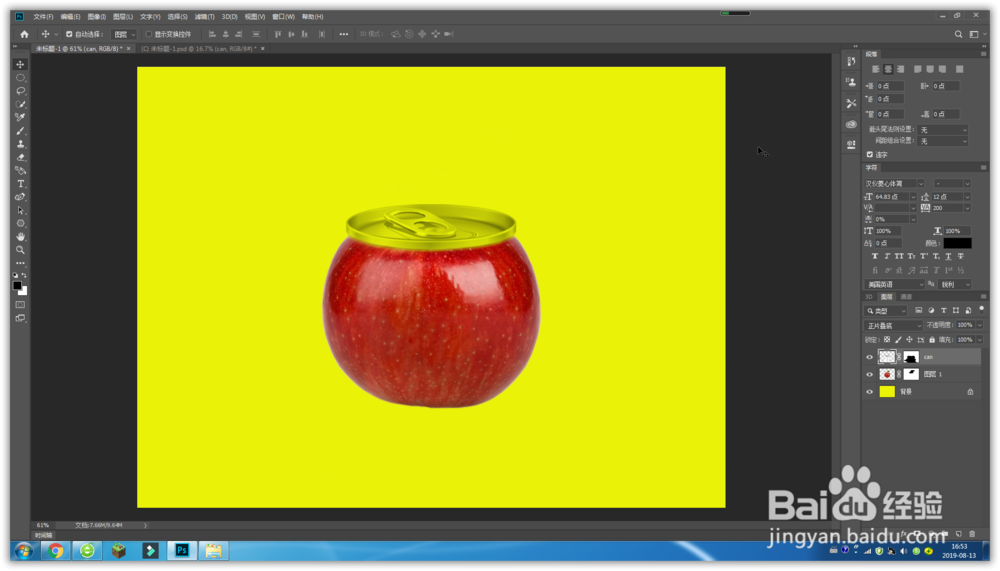This screenshot has height=571, width=1000.
Task: Switch to the Channels tab
Action: [x=906, y=297]
